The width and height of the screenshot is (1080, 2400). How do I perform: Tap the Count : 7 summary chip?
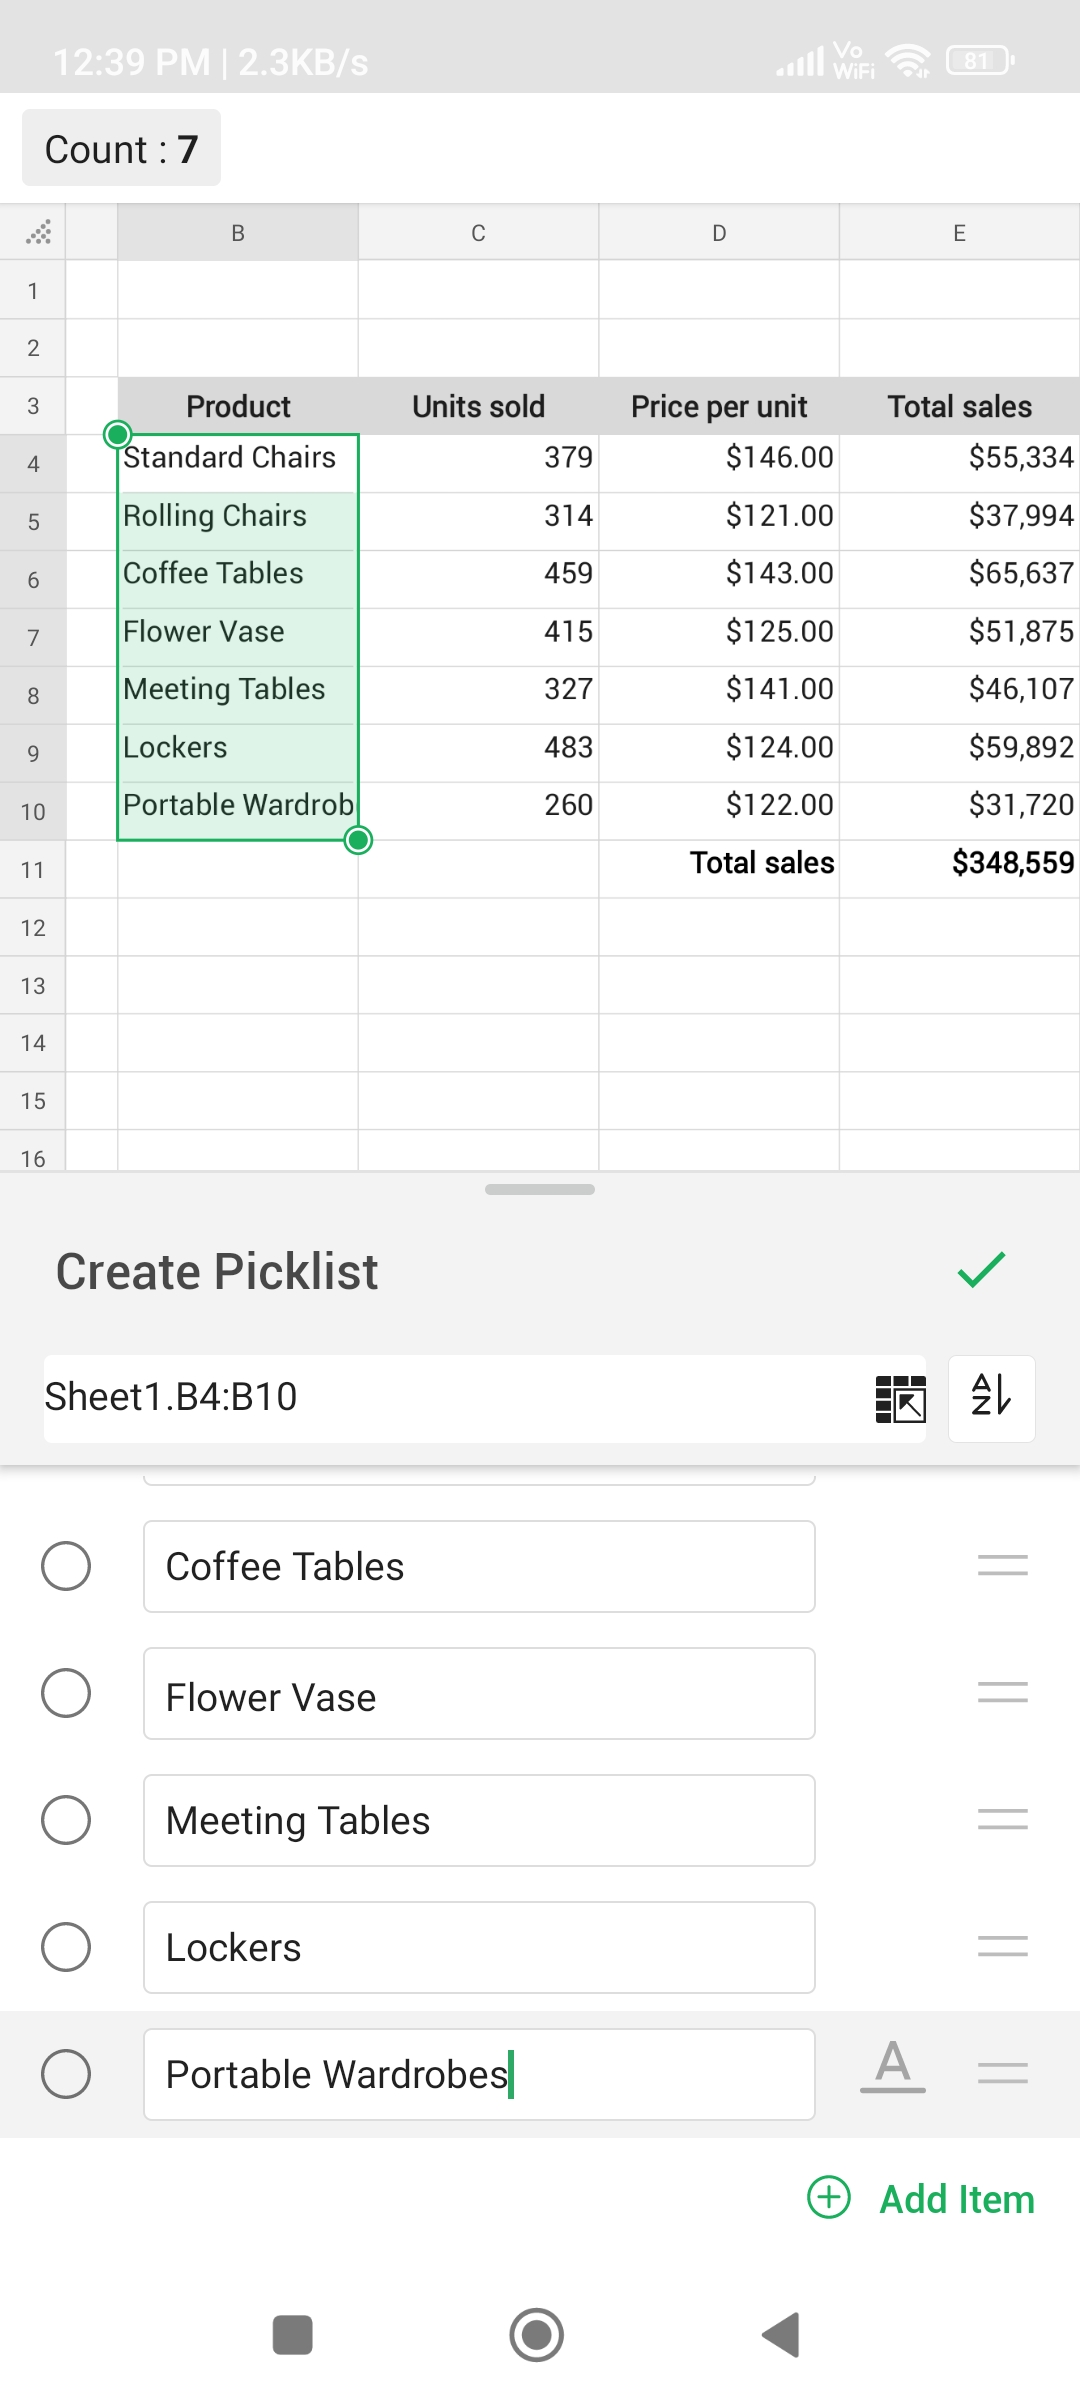[x=121, y=149]
